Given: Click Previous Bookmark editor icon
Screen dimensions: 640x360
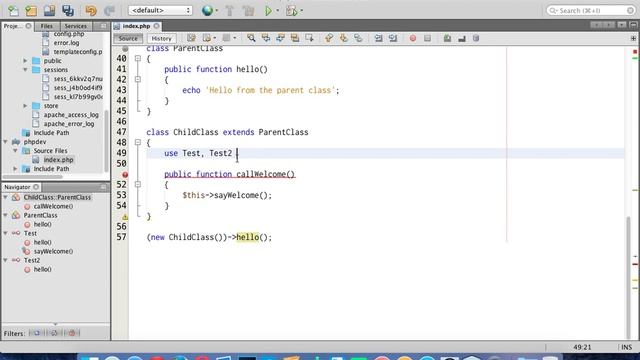Looking at the screenshot, I should [x=329, y=38].
